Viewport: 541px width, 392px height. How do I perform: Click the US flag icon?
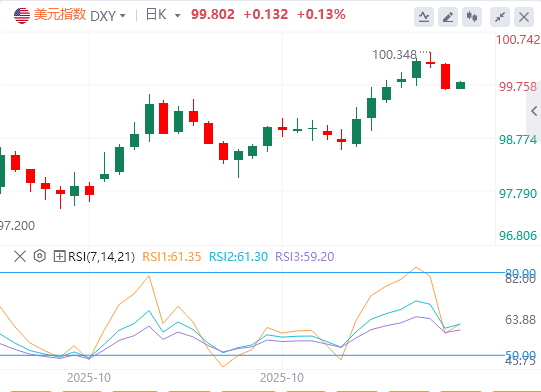coord(22,16)
